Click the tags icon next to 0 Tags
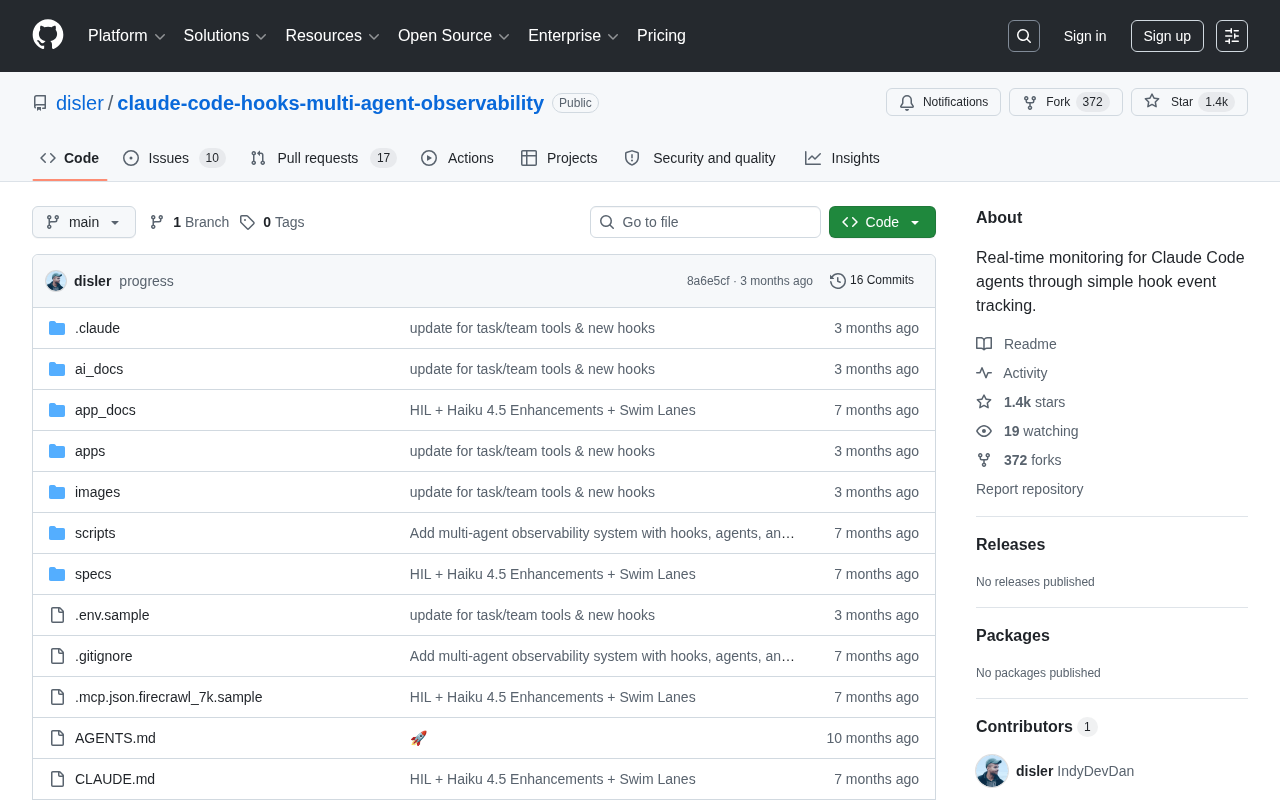 click(x=247, y=222)
